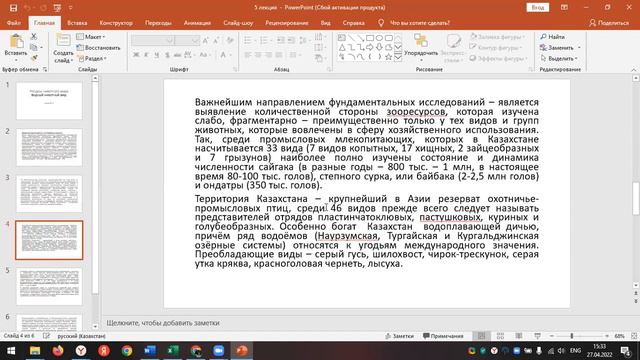Click the zoom slider handle
This screenshot has height=360, width=640.
(x=572, y=336)
